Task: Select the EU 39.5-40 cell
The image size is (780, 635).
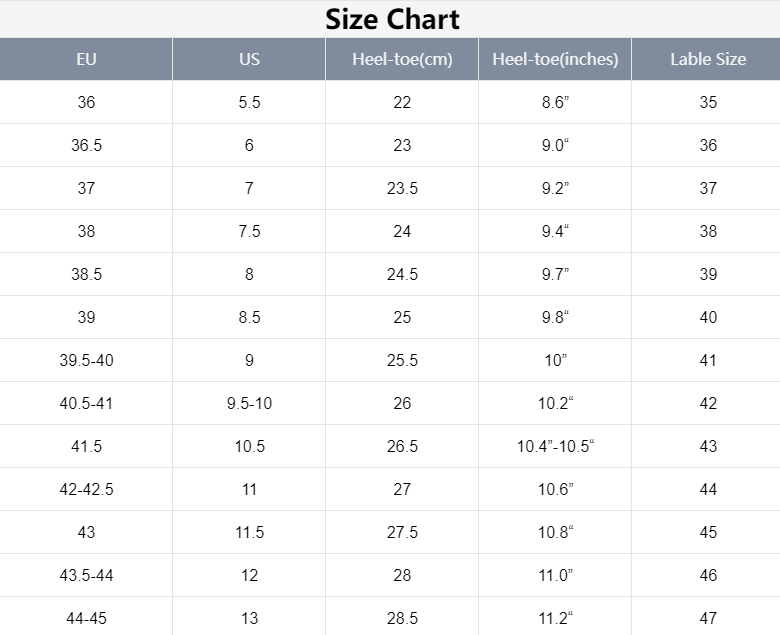Action: (x=86, y=360)
